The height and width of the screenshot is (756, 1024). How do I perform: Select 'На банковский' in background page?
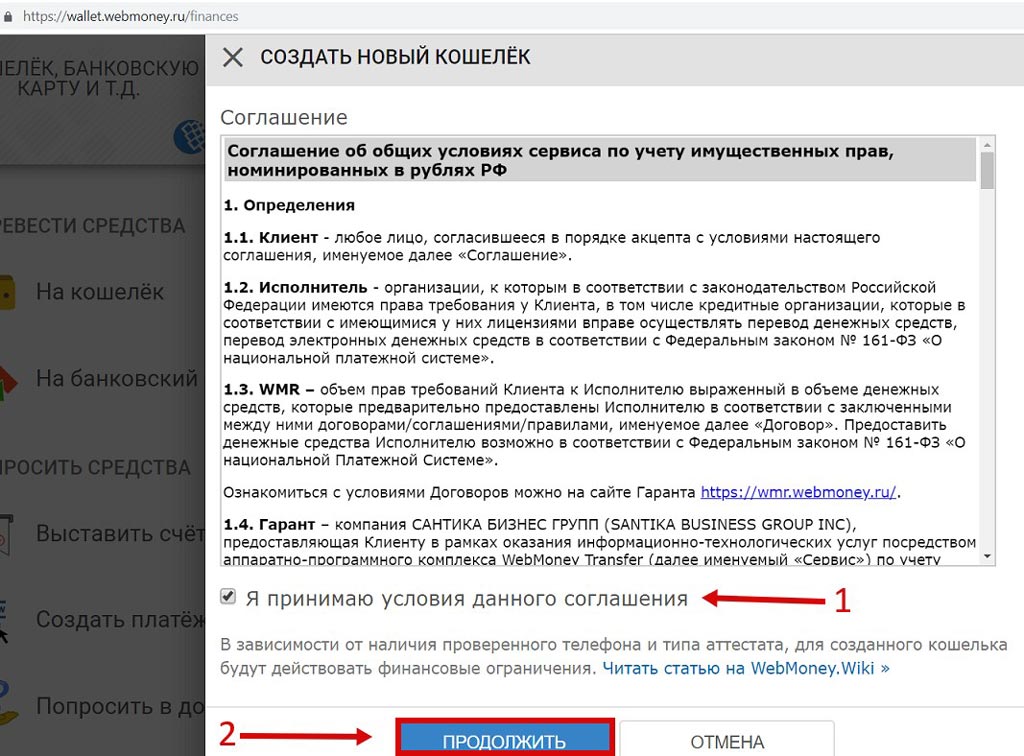pos(116,378)
